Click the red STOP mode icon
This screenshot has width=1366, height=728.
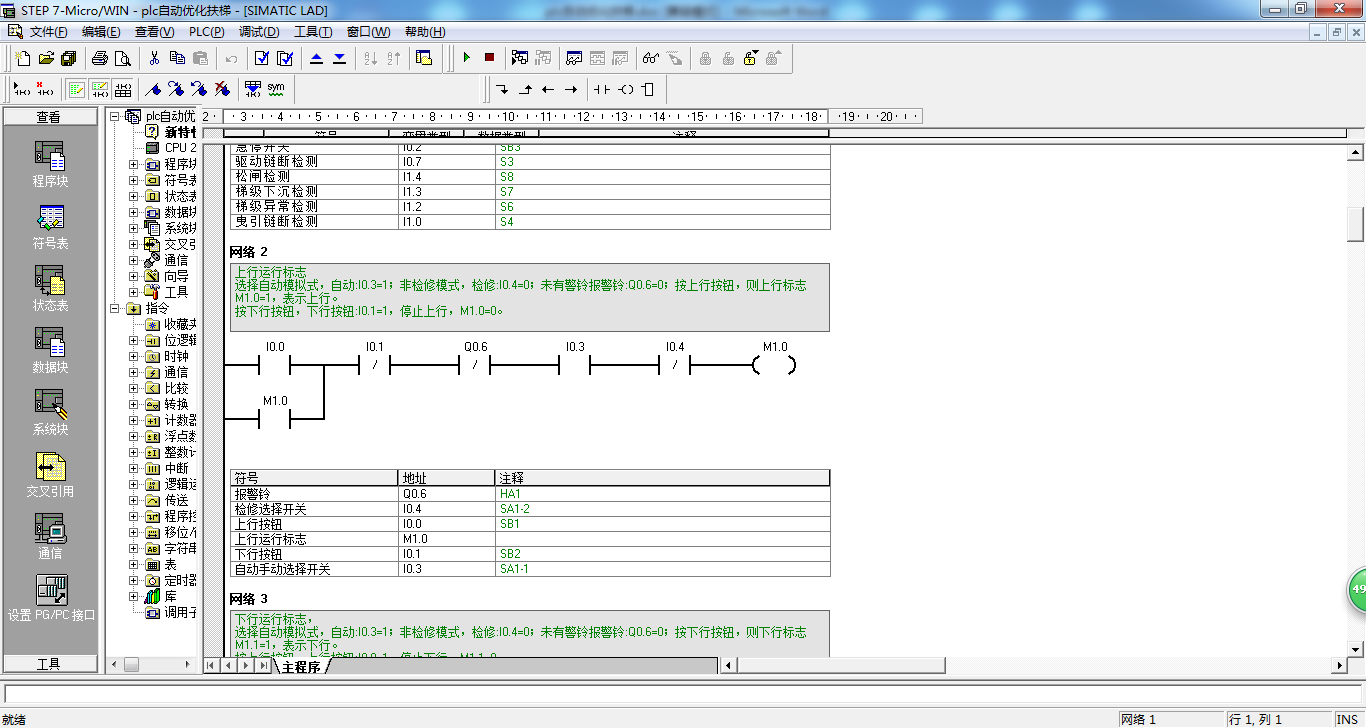coord(489,58)
